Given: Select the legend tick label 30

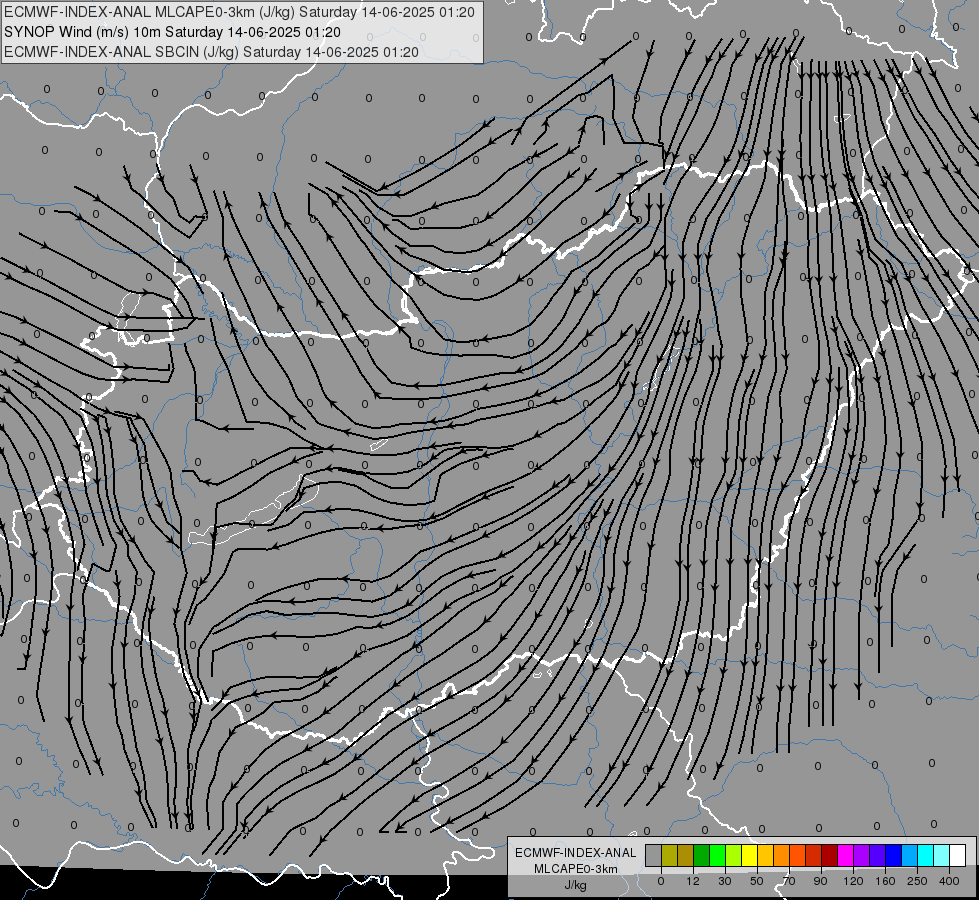Looking at the screenshot, I should tap(725, 881).
